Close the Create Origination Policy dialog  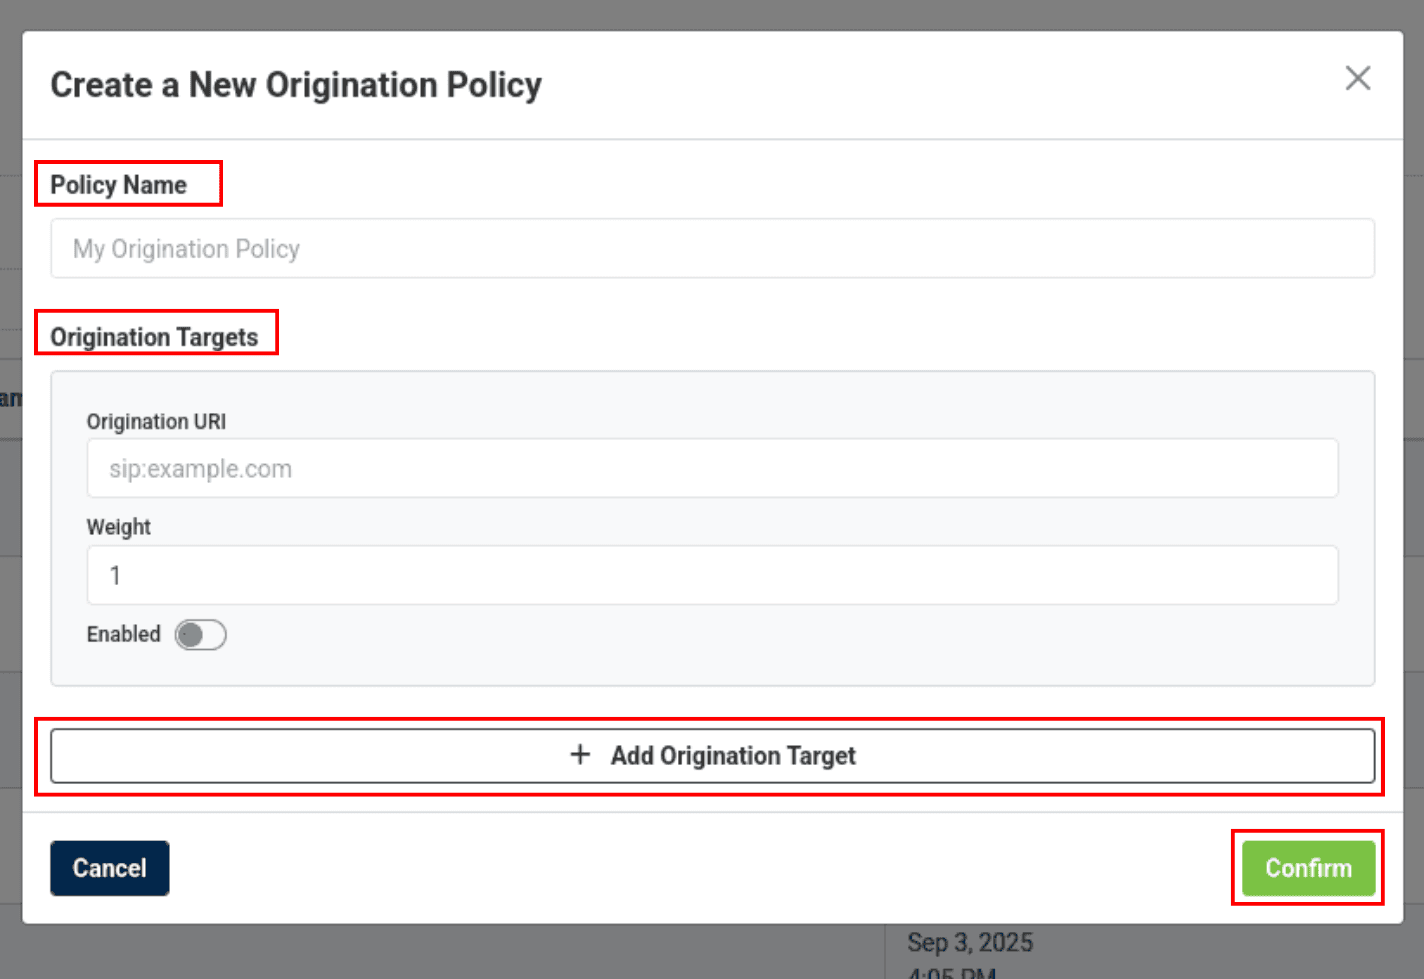click(x=1357, y=78)
